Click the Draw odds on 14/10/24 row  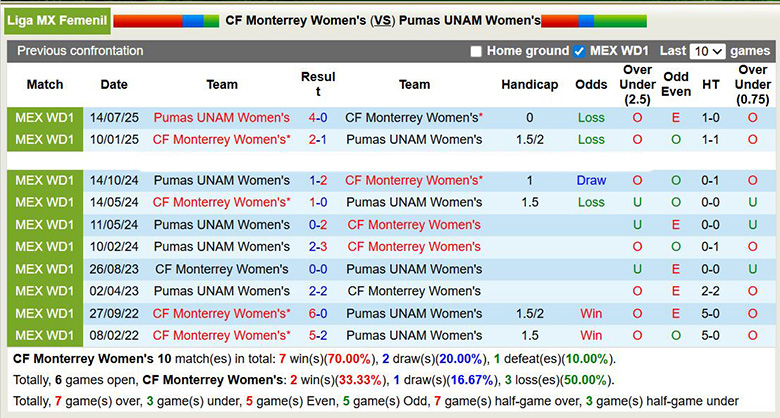[x=591, y=181]
